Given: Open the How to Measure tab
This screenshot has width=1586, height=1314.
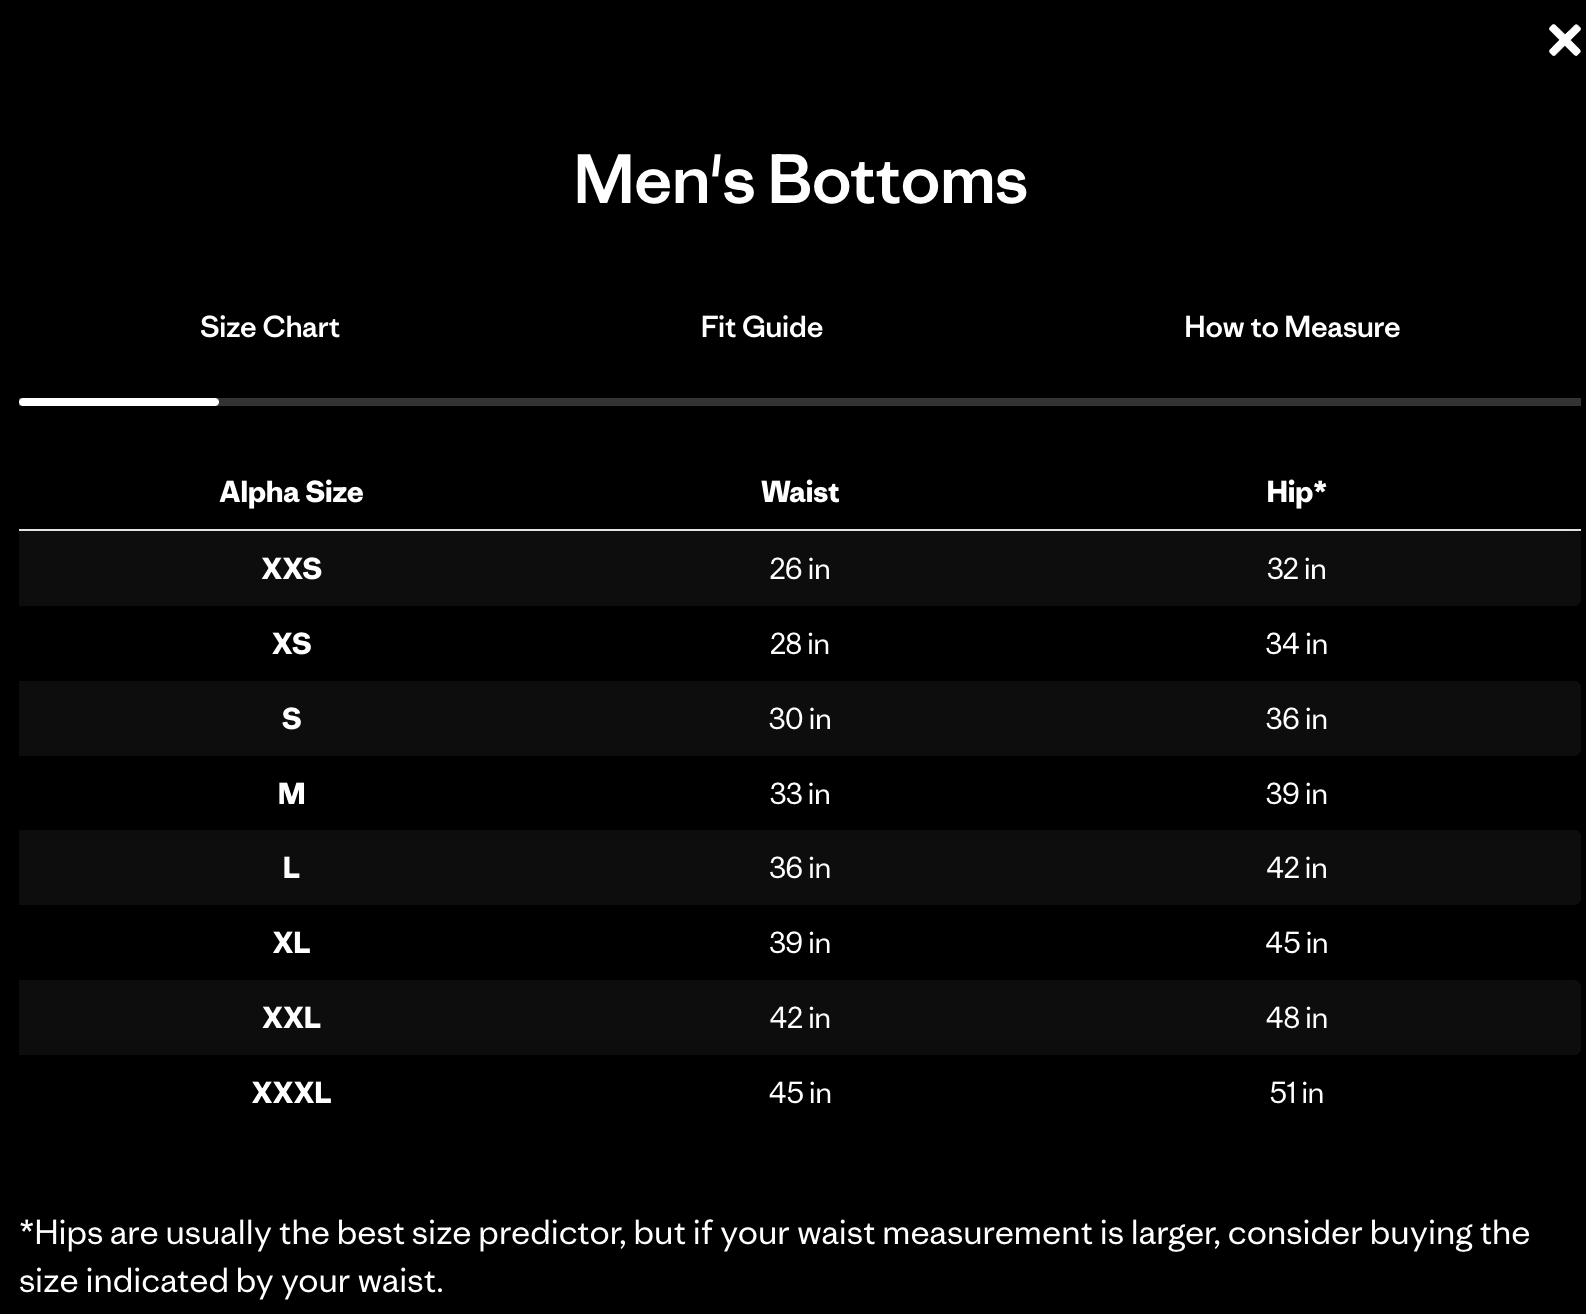Looking at the screenshot, I should (1291, 327).
